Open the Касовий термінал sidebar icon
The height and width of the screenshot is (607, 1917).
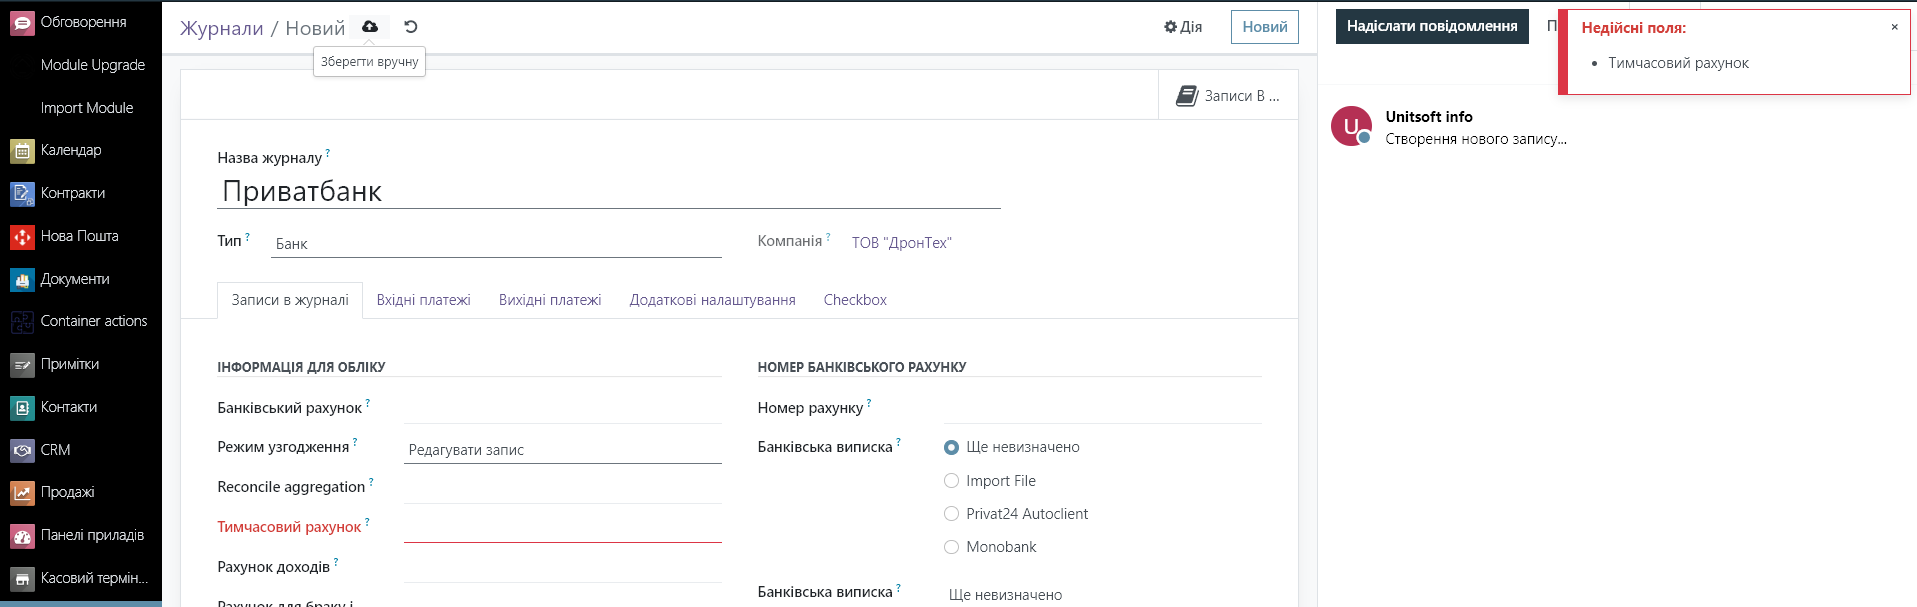(22, 579)
